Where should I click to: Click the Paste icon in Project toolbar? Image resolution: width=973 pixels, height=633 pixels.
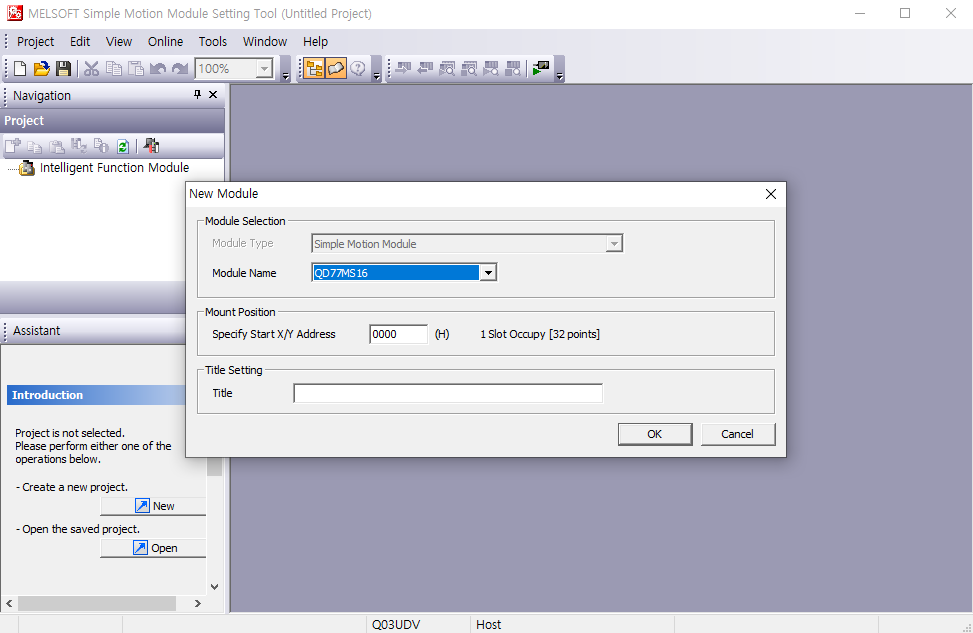click(x=56, y=146)
